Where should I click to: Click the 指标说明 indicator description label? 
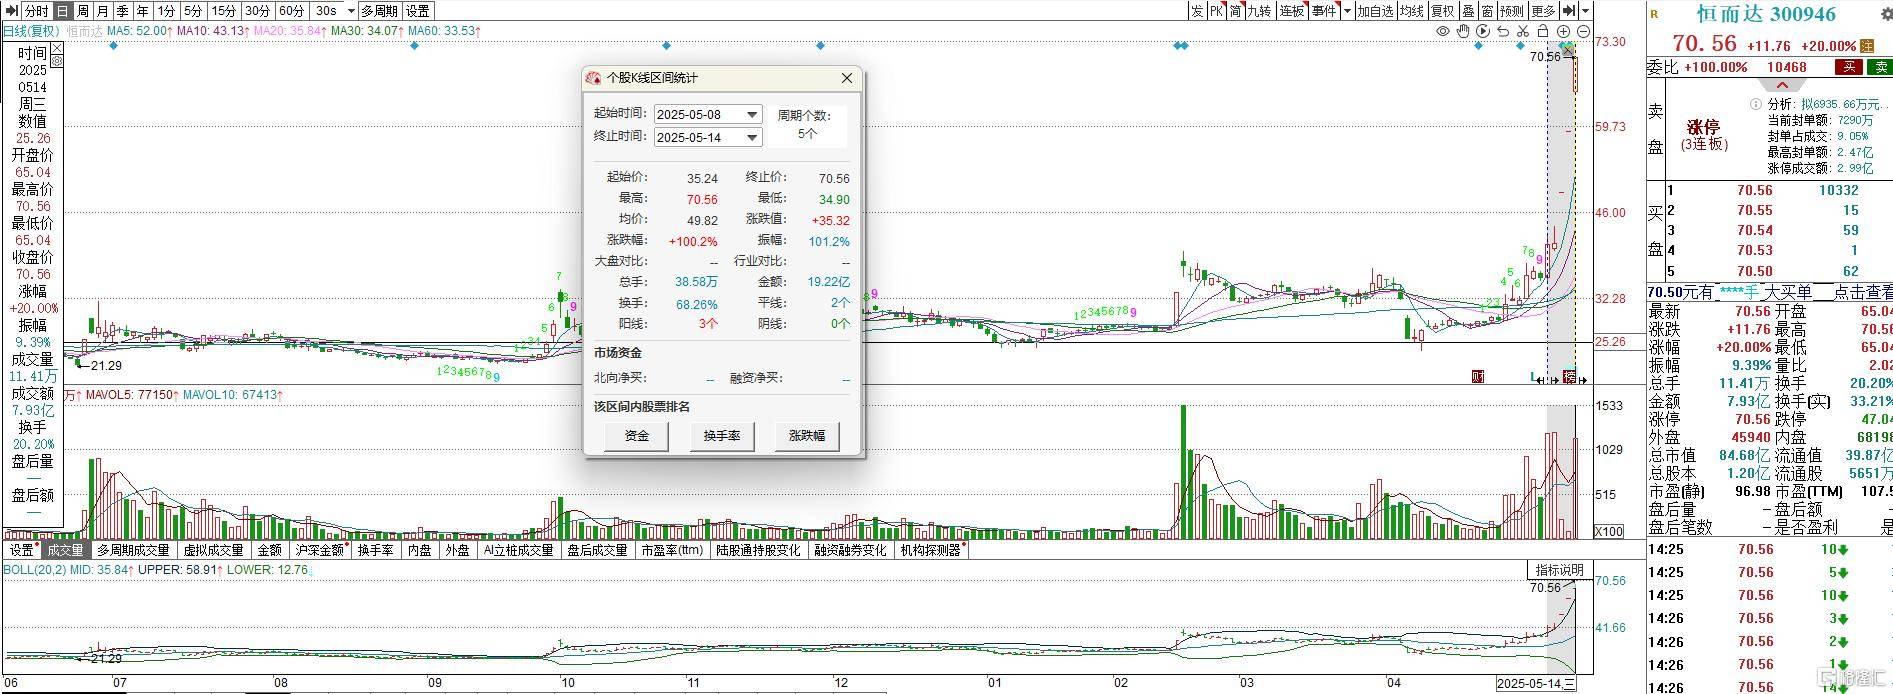click(1559, 570)
